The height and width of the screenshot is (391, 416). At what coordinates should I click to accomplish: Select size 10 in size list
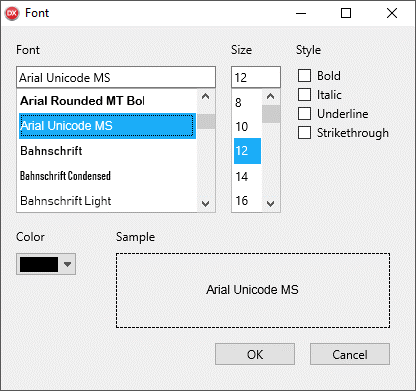pos(247,127)
